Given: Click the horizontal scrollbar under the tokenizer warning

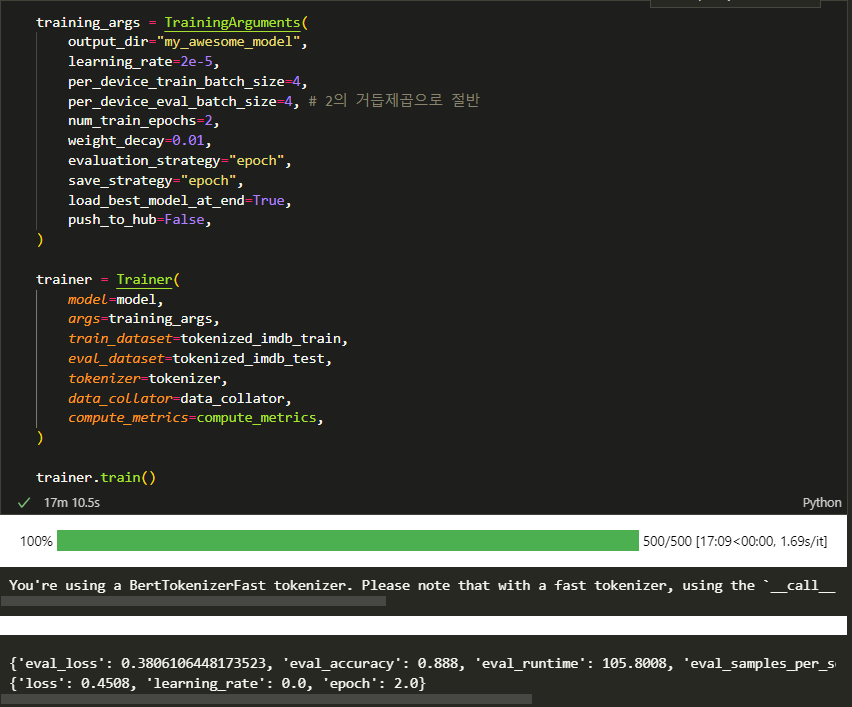Looking at the screenshot, I should (x=193, y=602).
